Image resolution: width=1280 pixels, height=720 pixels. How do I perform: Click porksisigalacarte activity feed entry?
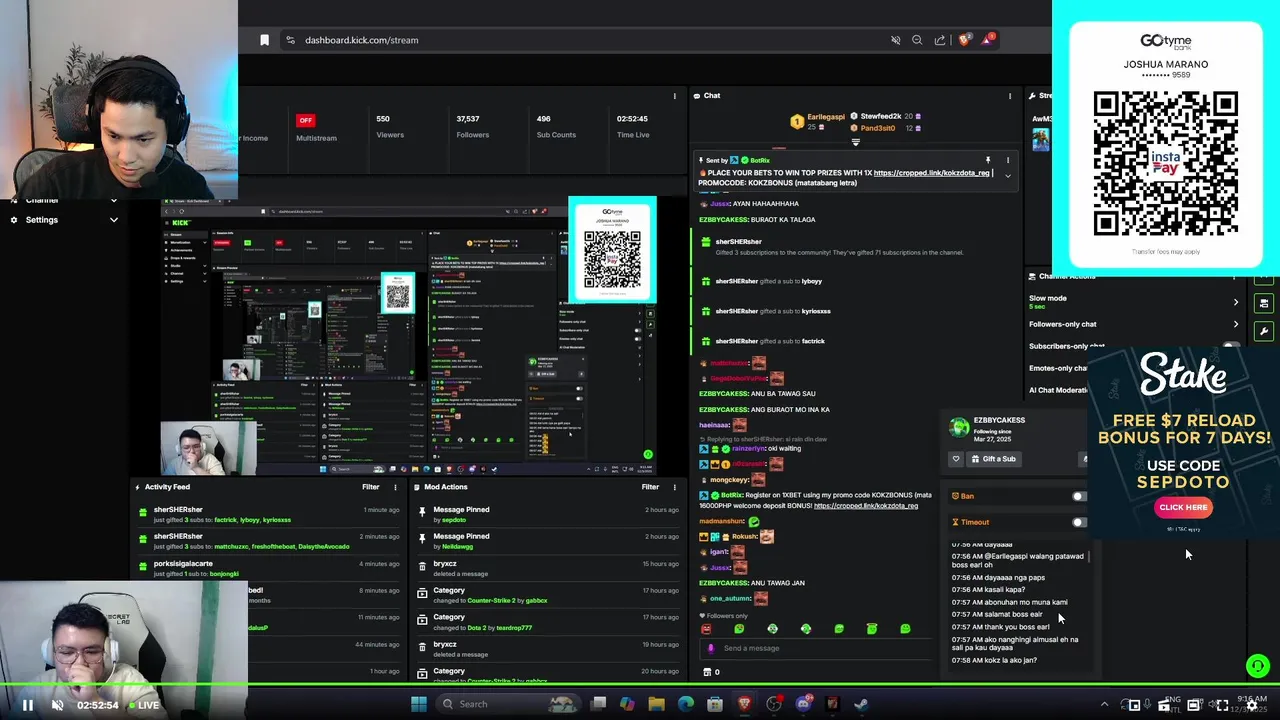point(265,568)
